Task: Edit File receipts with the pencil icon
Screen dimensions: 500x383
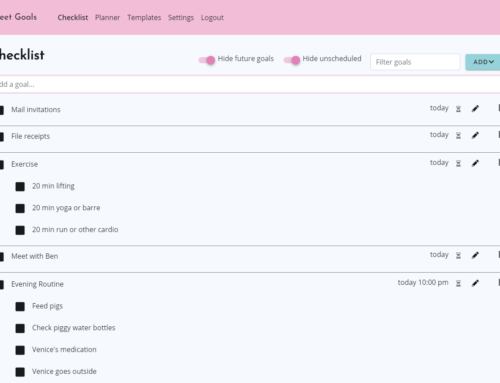Action: click(x=475, y=135)
